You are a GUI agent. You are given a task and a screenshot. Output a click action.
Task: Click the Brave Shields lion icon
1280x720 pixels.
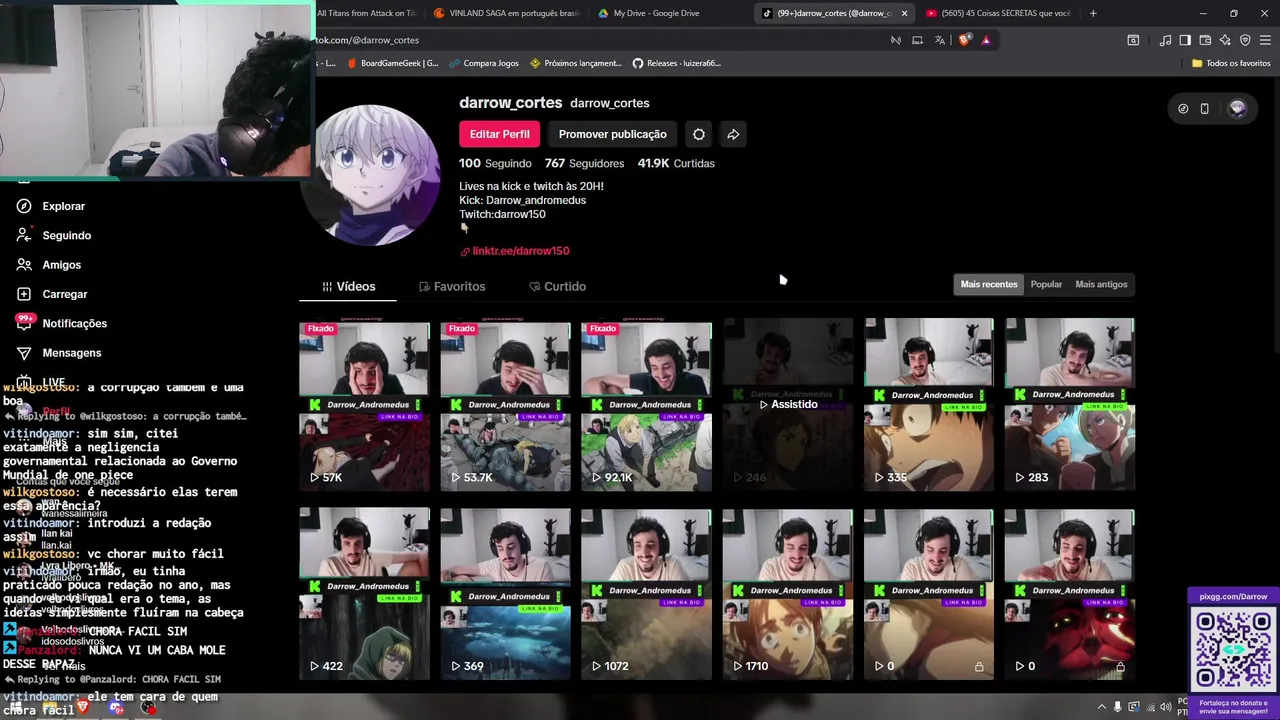[x=964, y=40]
